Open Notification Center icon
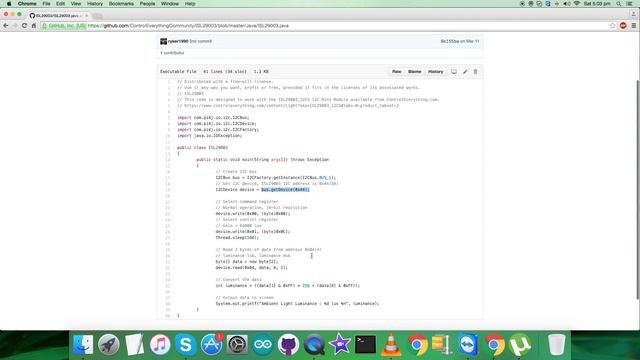The height and width of the screenshot is (360, 640). tap(630, 4)
